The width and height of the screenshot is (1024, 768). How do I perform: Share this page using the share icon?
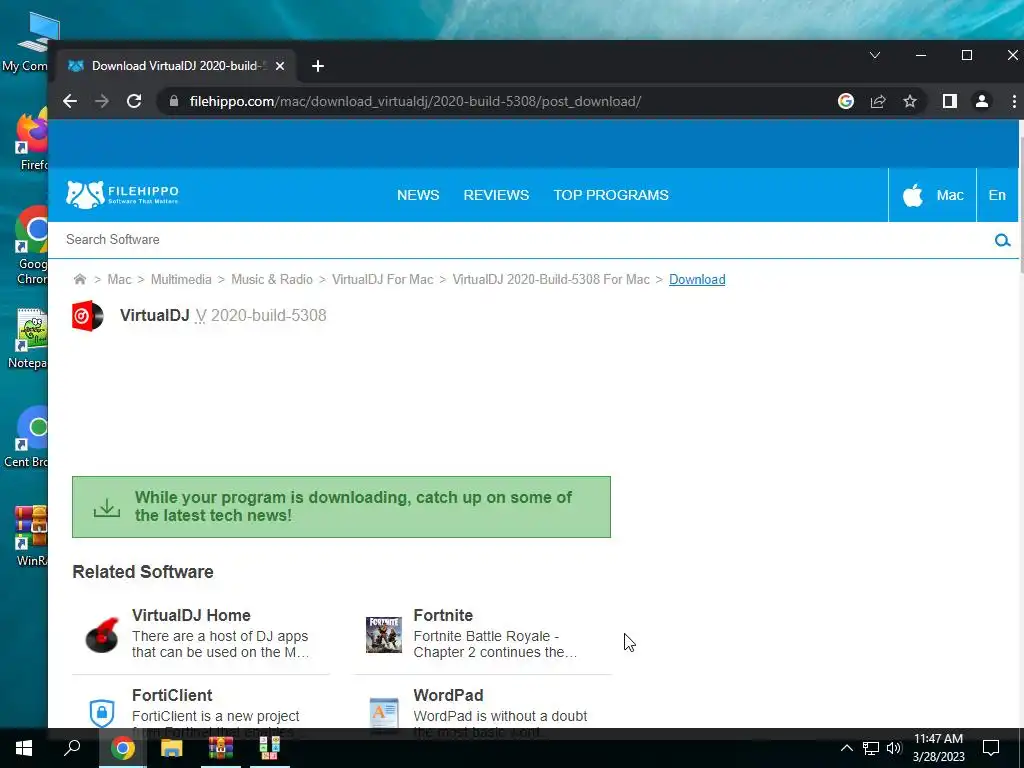coord(878,101)
